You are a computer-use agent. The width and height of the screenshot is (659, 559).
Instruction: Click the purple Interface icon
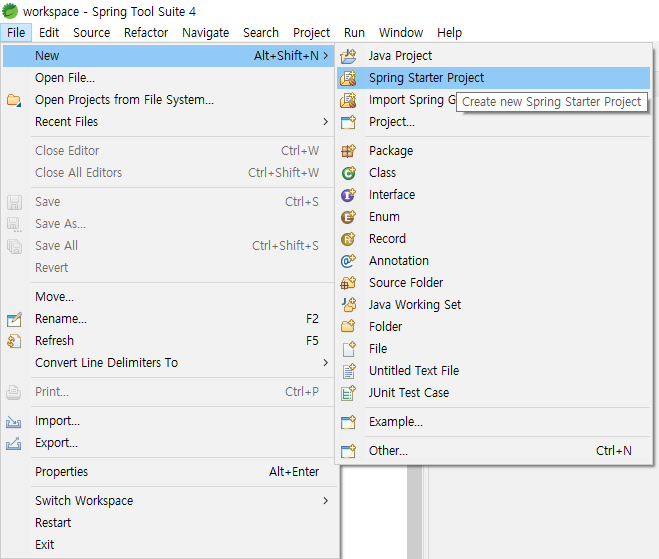[348, 195]
